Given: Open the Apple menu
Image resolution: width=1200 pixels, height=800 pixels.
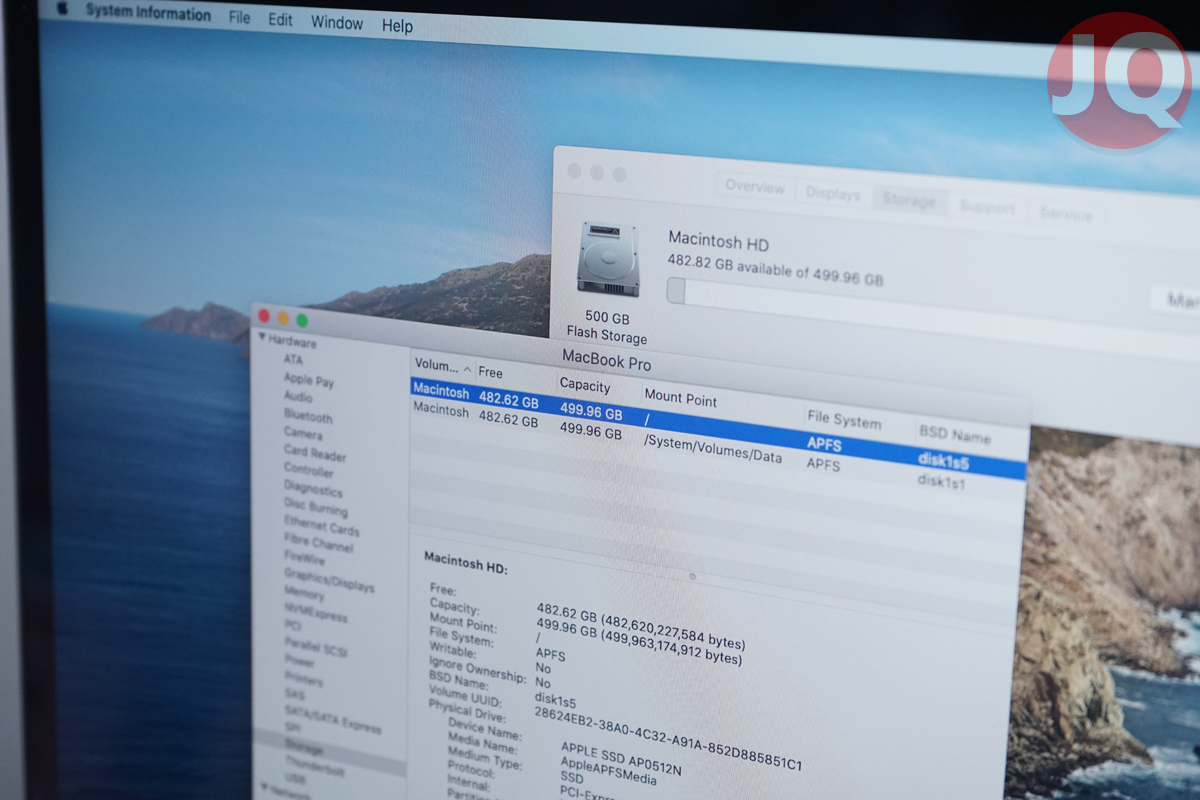Looking at the screenshot, I should coord(61,8).
